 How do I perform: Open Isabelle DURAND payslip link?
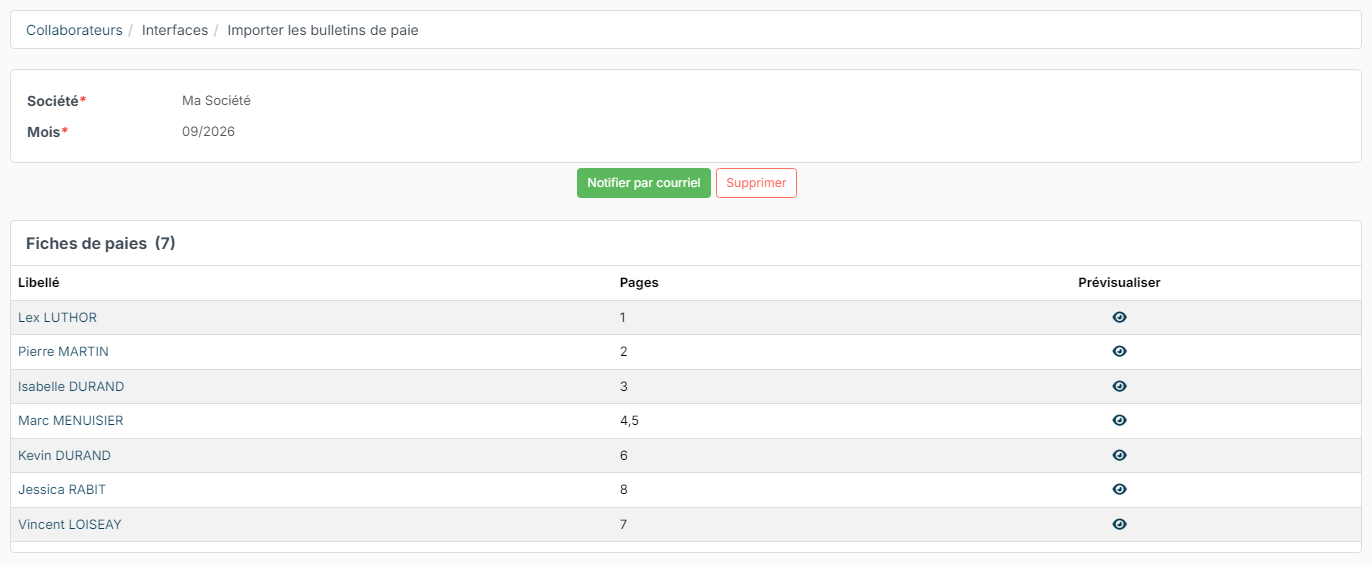(71, 386)
